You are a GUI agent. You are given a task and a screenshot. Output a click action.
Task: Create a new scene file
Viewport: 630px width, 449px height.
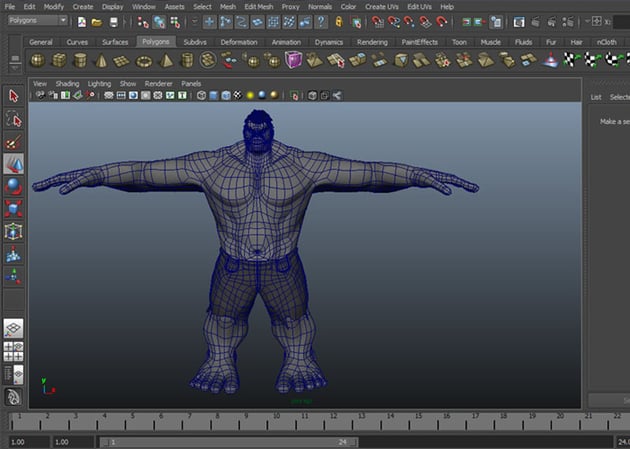82,22
